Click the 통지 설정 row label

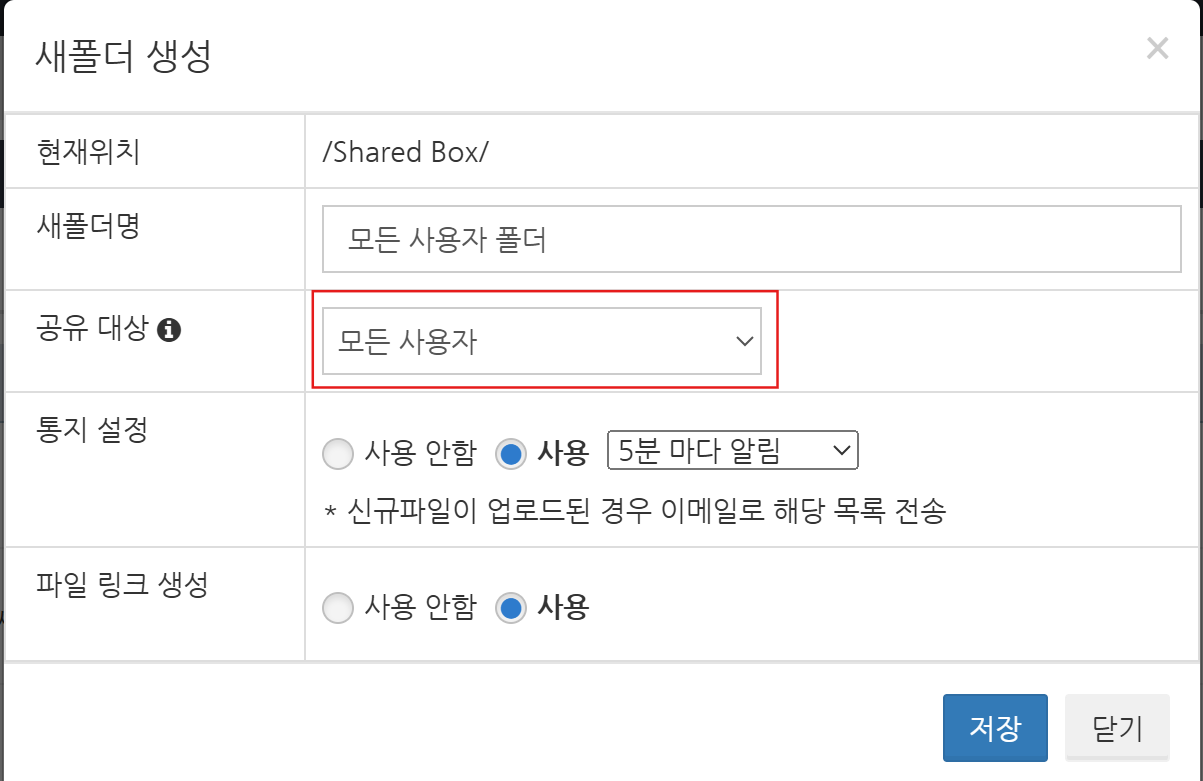pos(92,431)
